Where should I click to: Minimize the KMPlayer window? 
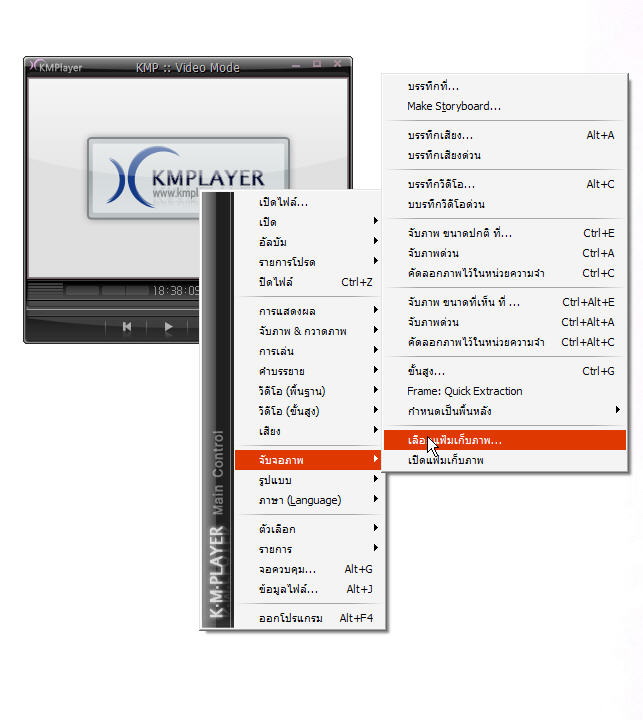pos(296,65)
